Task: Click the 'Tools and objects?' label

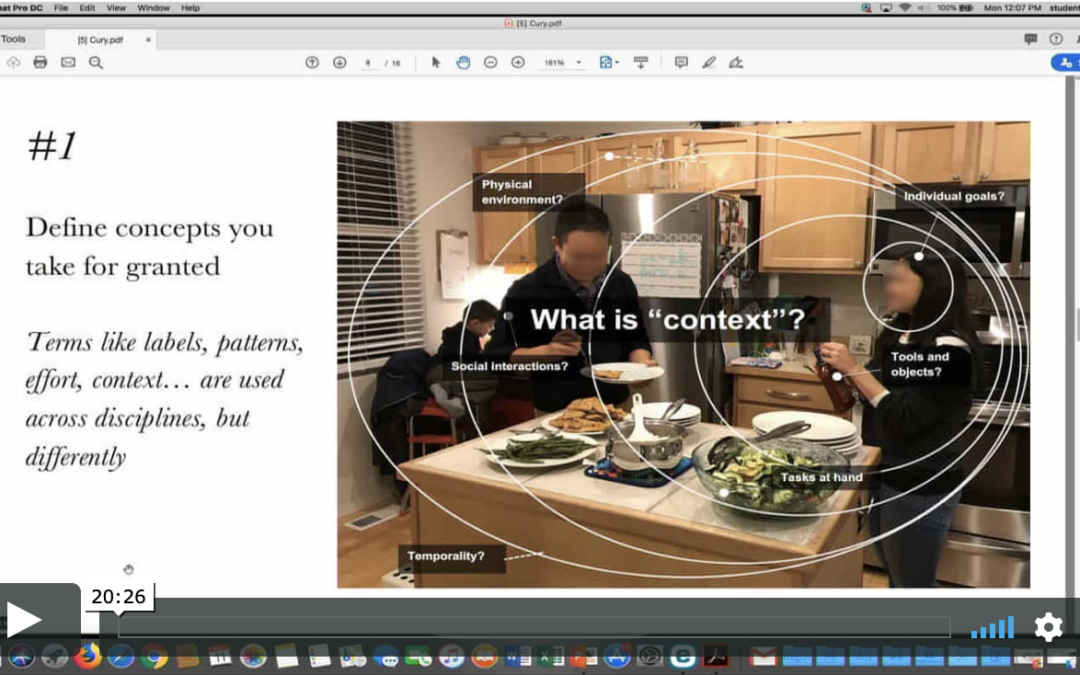Action: [x=920, y=364]
